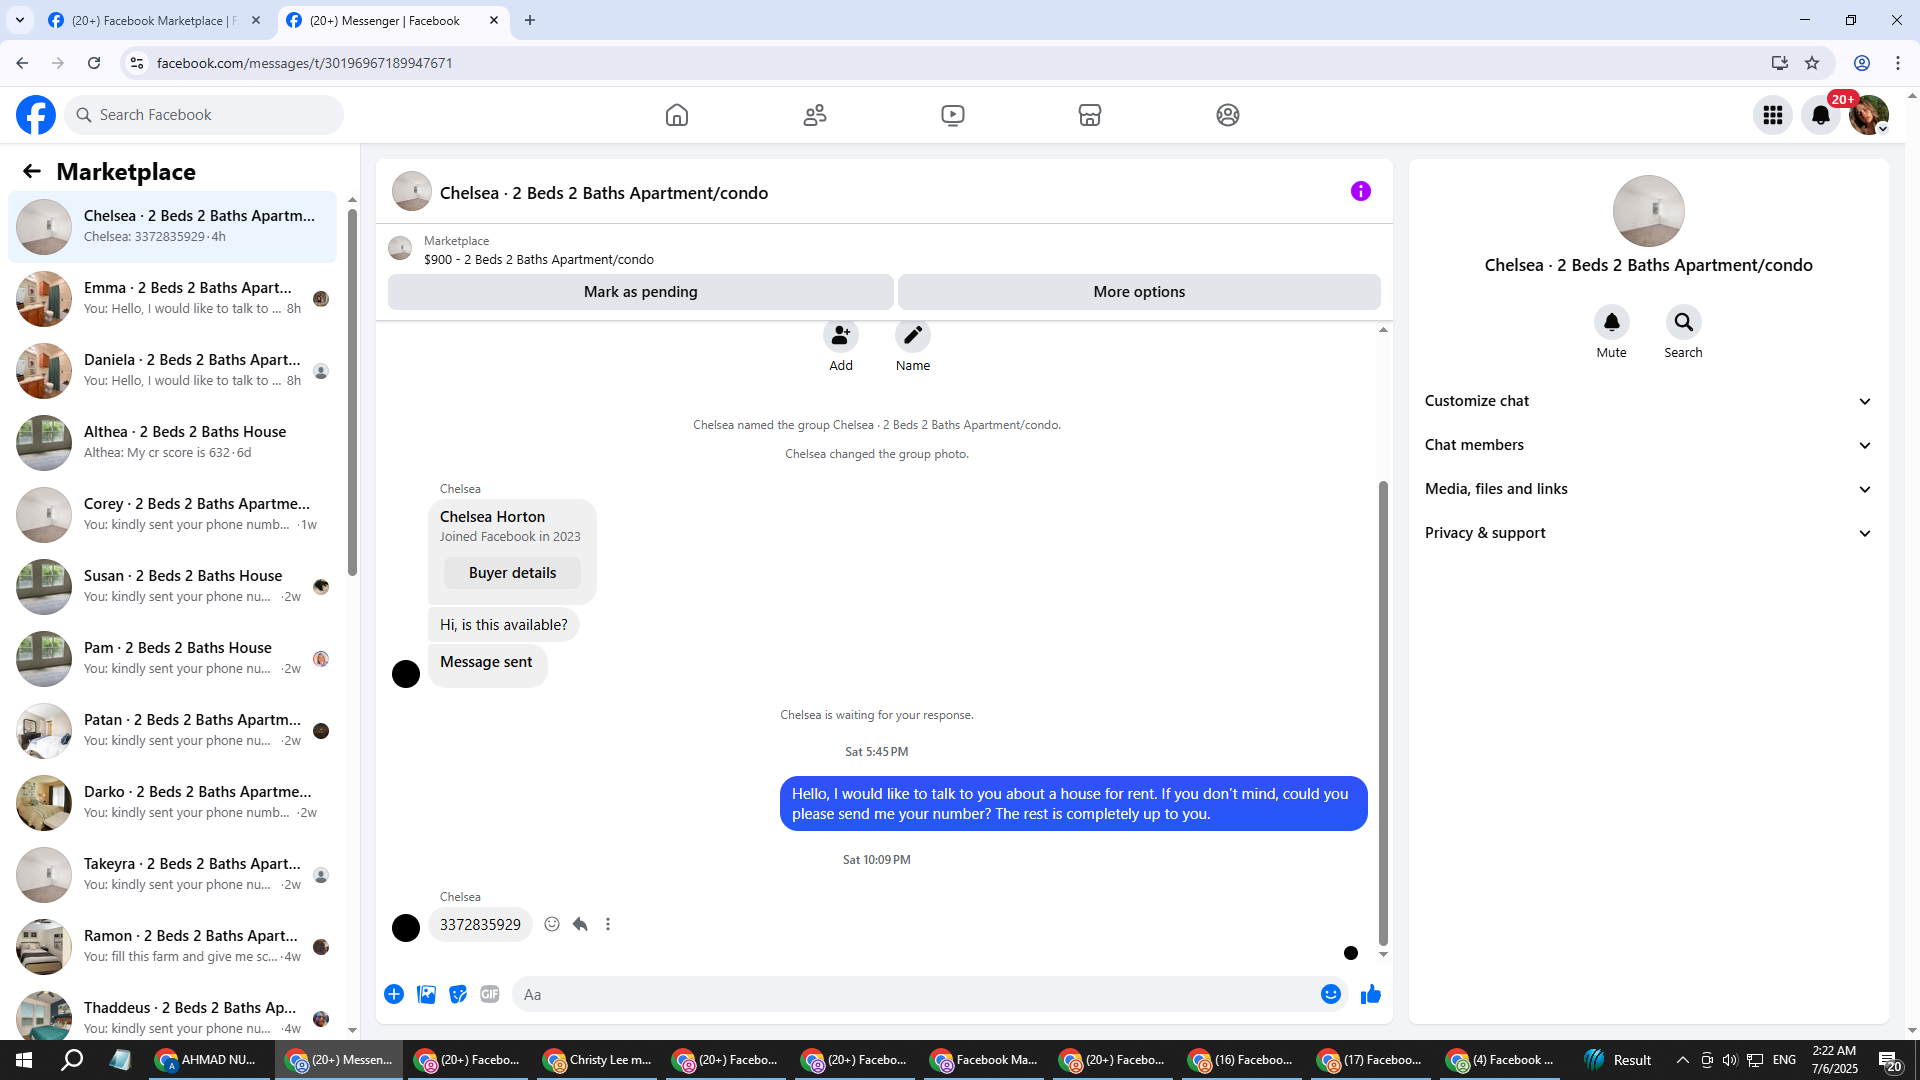Toggle the conversation information panel
The height and width of the screenshot is (1080, 1920).
pos(1360,191)
